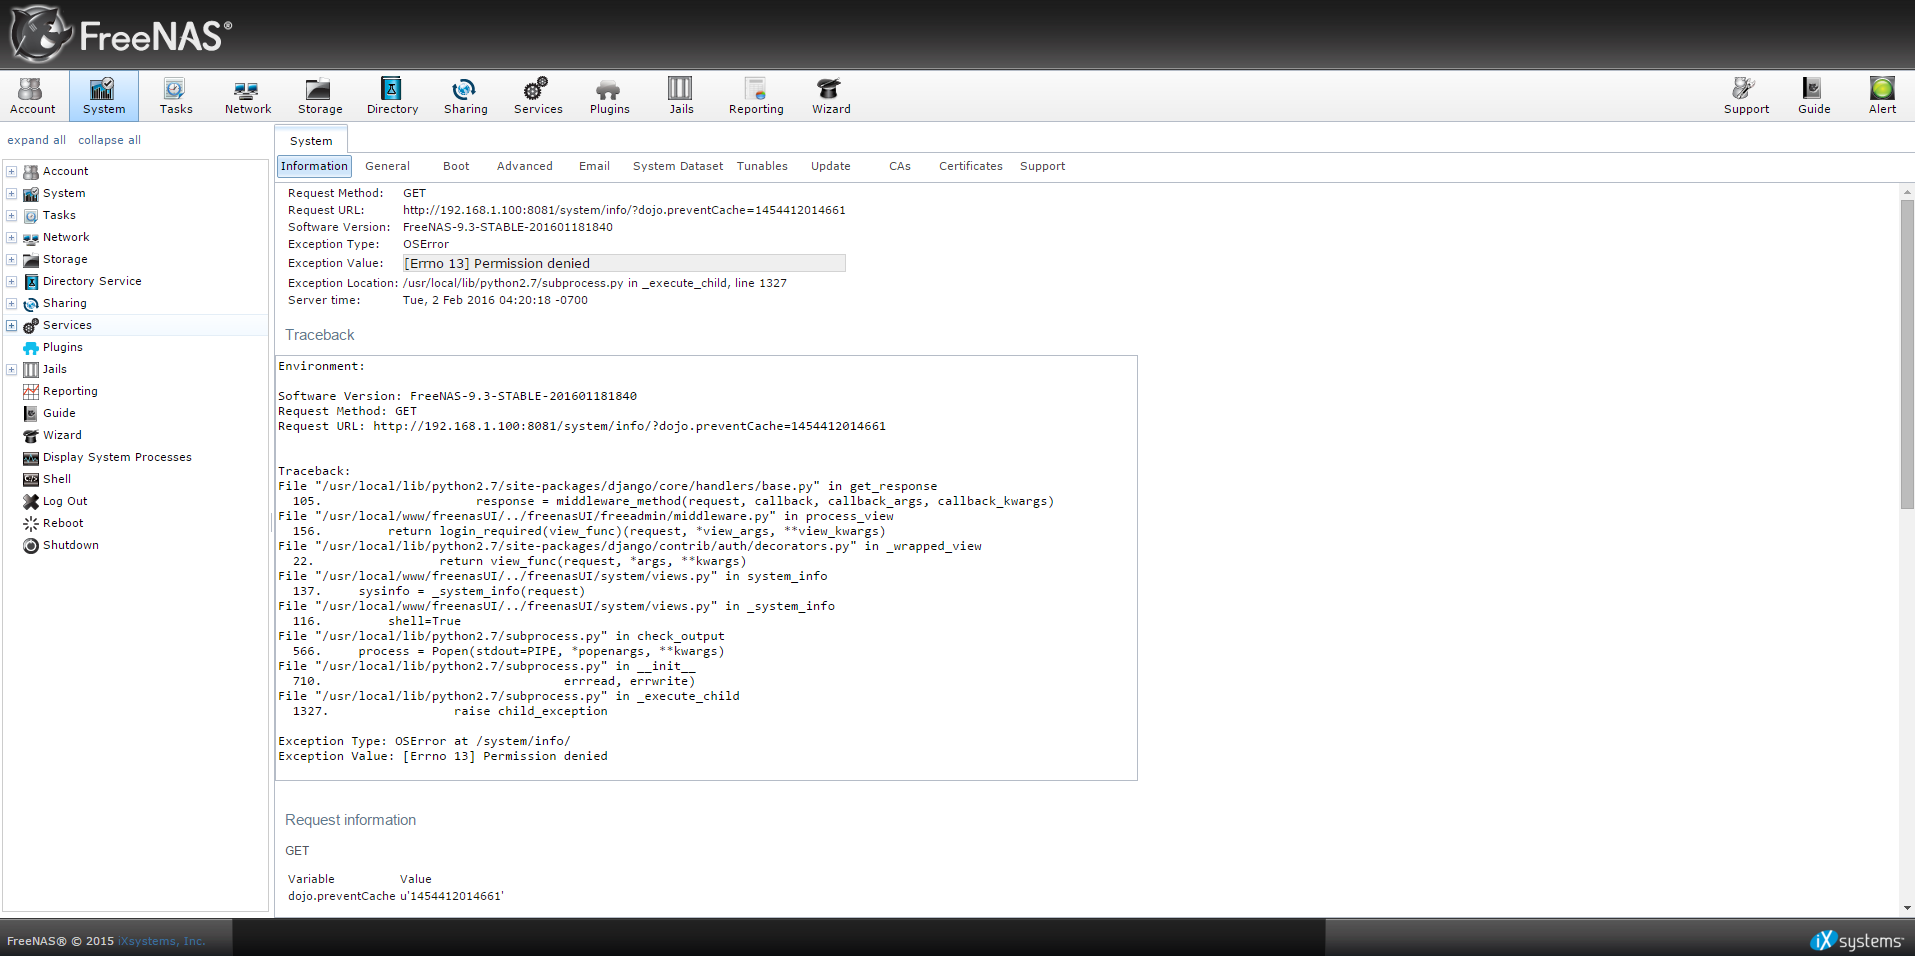Expand the Tasks tree node
The width and height of the screenshot is (1915, 956).
tap(11, 215)
